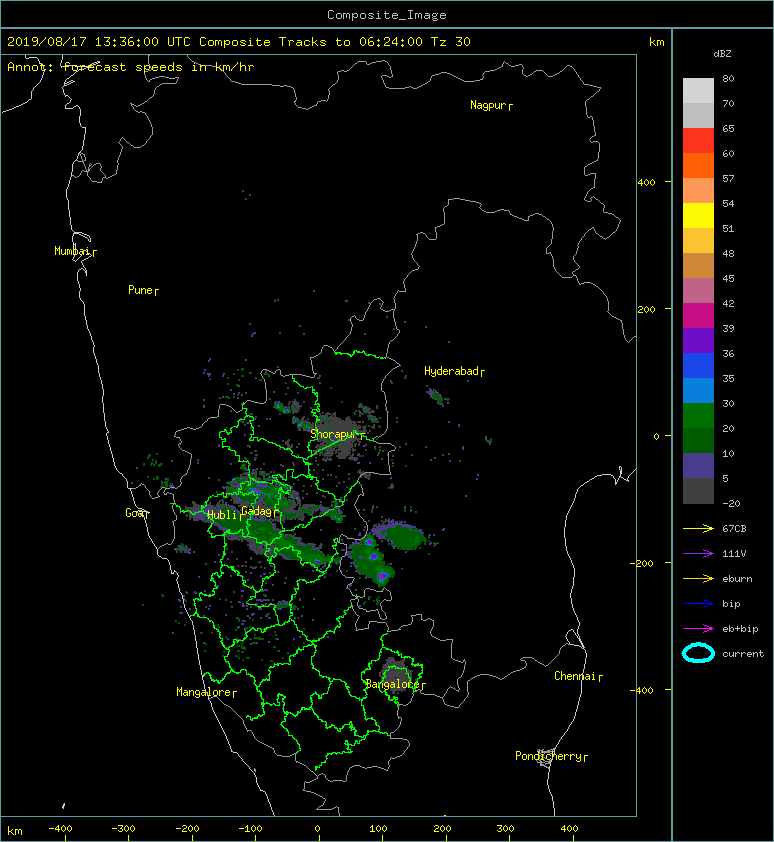Click the magenta storm core southeast of Gadag
774x842 pixels.
[382, 576]
